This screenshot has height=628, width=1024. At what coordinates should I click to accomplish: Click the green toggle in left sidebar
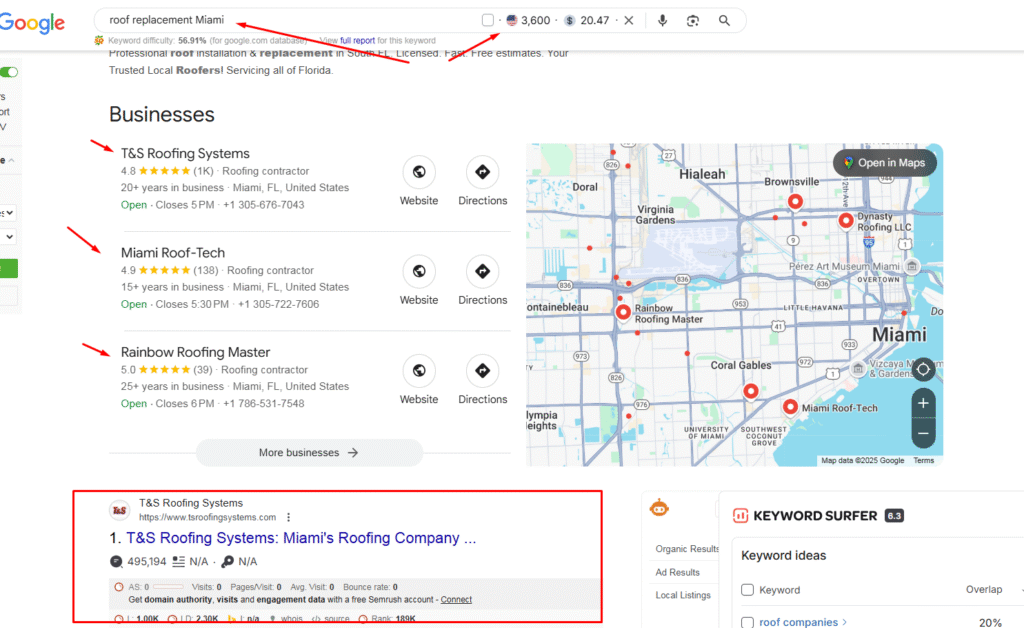[8, 72]
